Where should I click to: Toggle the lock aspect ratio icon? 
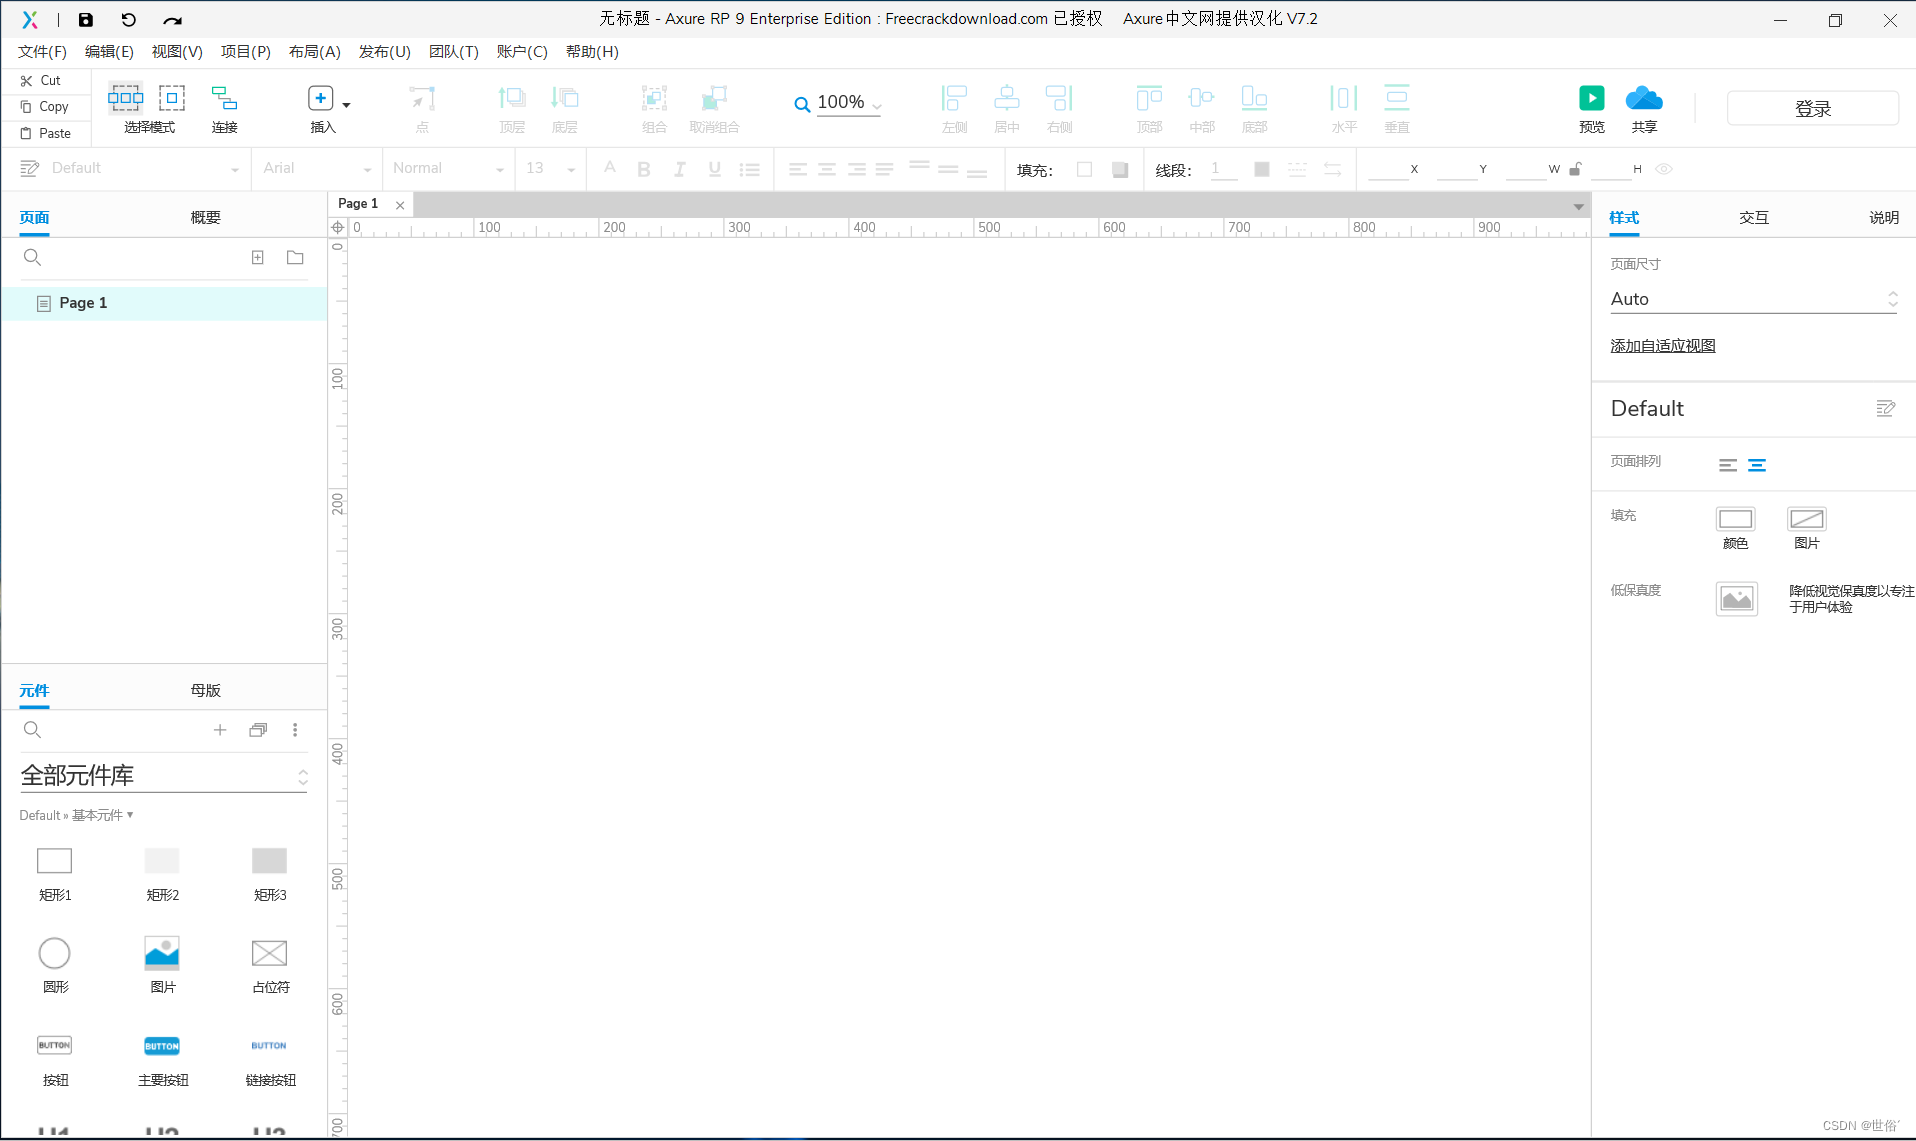(1575, 169)
